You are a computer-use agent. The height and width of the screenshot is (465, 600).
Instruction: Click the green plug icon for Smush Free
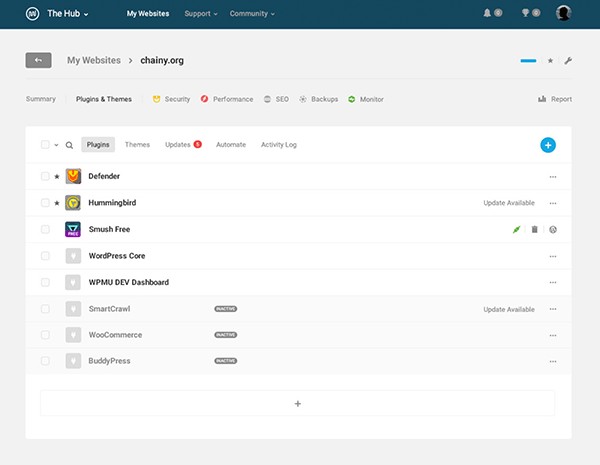pos(516,229)
